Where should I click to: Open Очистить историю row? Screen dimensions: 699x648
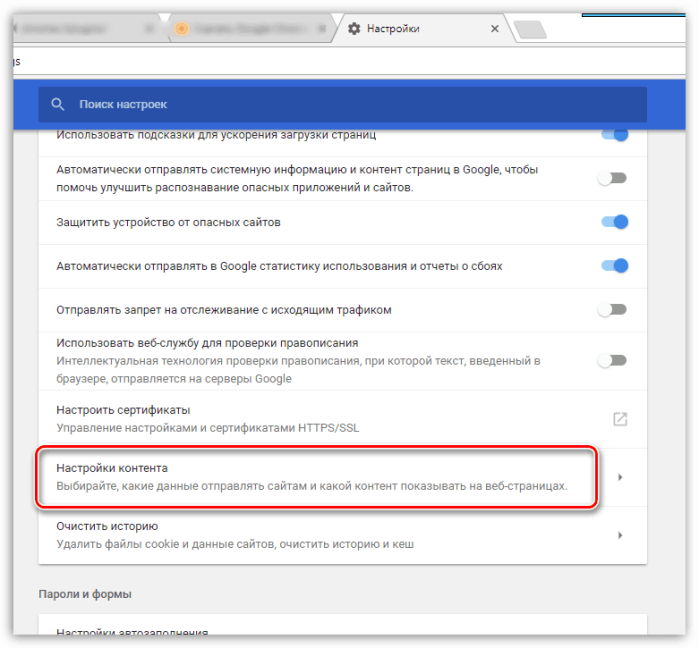(x=342, y=535)
